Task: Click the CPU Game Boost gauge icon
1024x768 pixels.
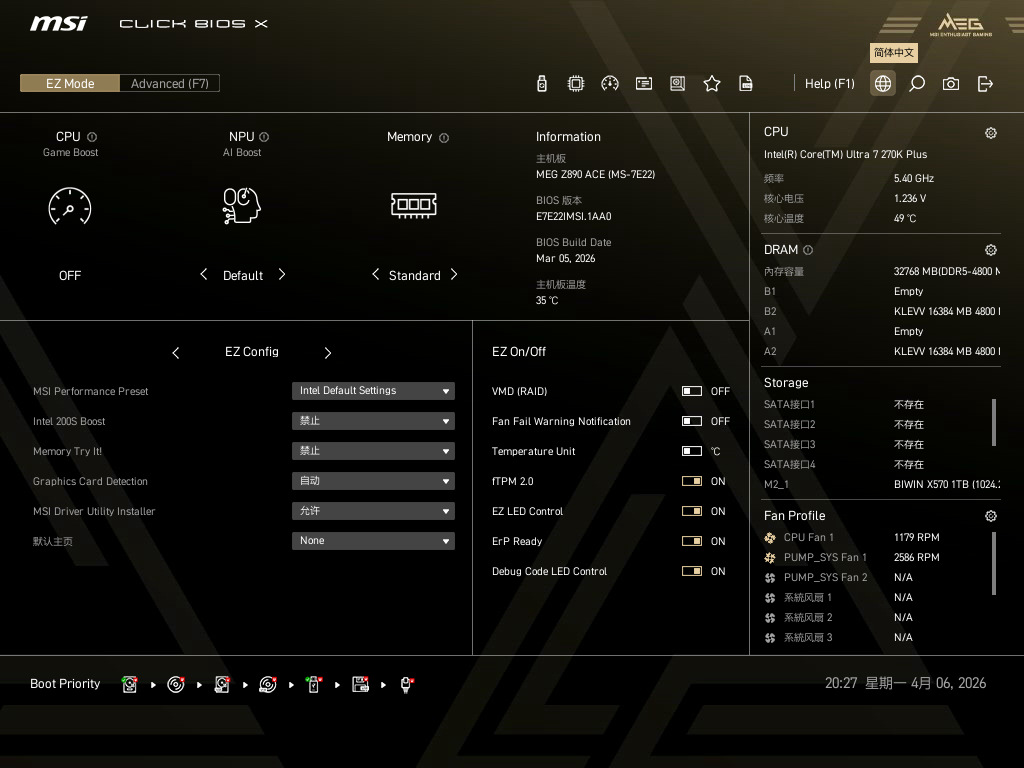Action: pyautogui.click(x=70, y=206)
